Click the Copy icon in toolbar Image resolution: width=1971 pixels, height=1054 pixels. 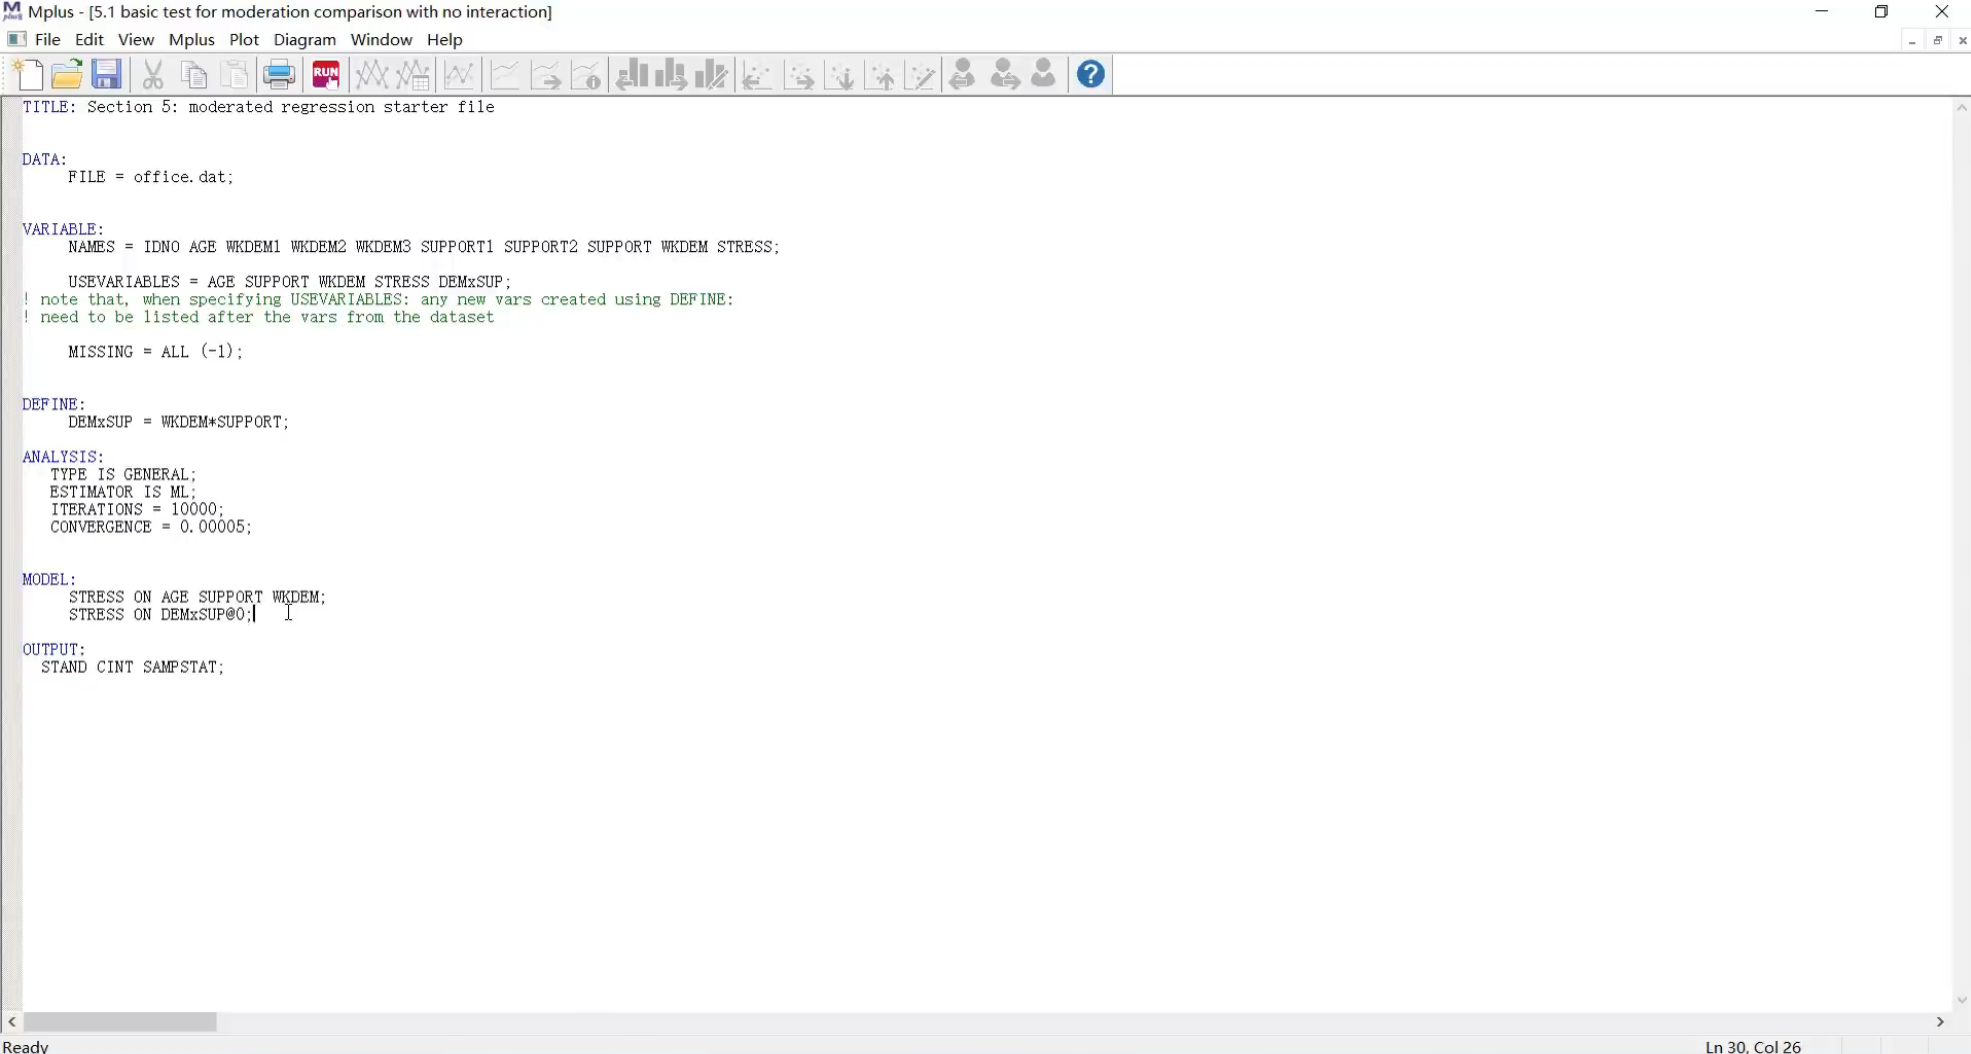point(194,75)
